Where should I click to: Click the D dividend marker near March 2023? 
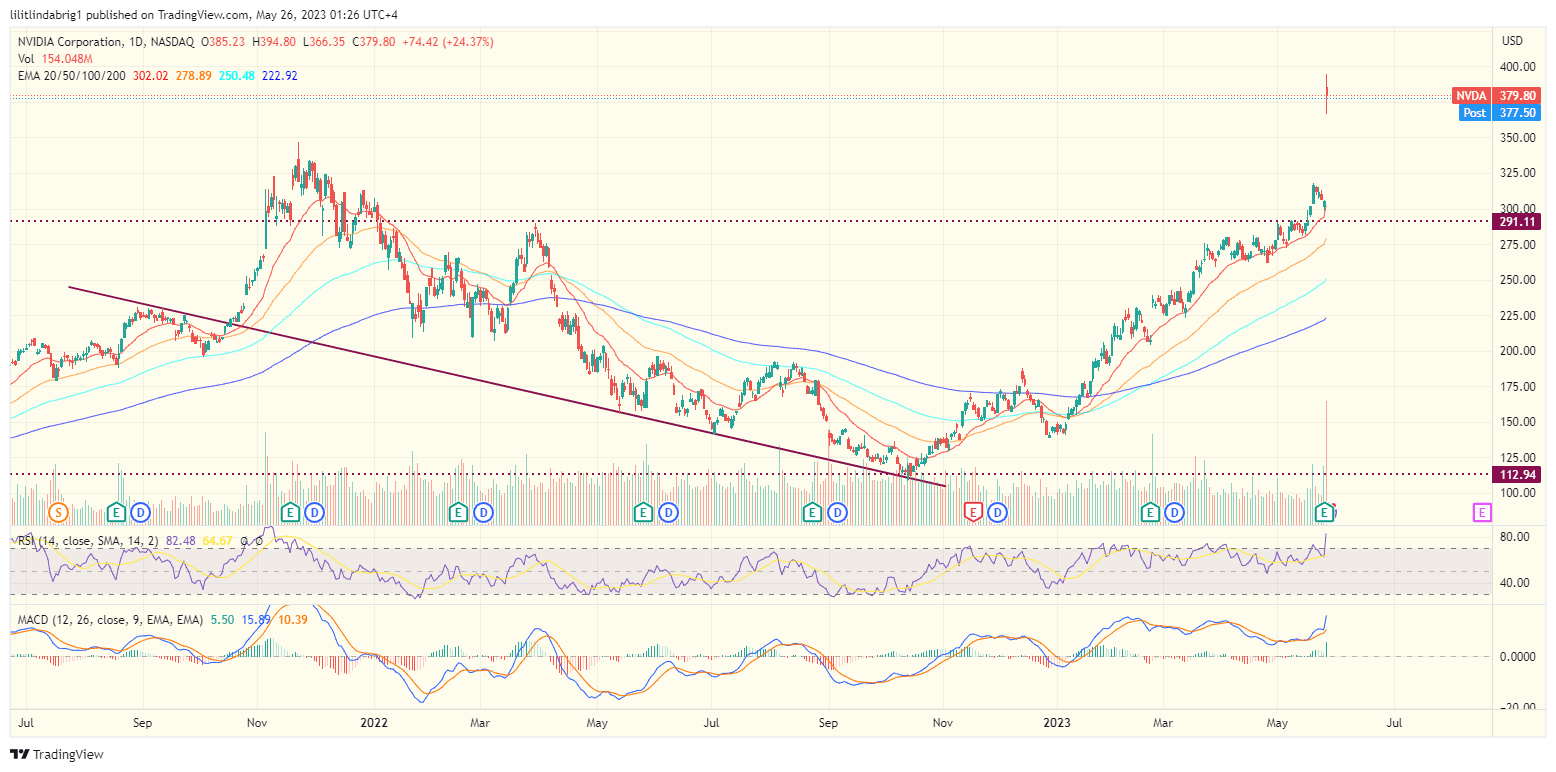(1173, 511)
